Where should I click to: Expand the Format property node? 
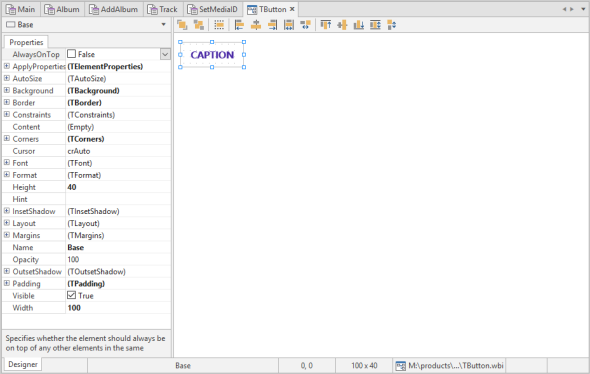(7, 174)
